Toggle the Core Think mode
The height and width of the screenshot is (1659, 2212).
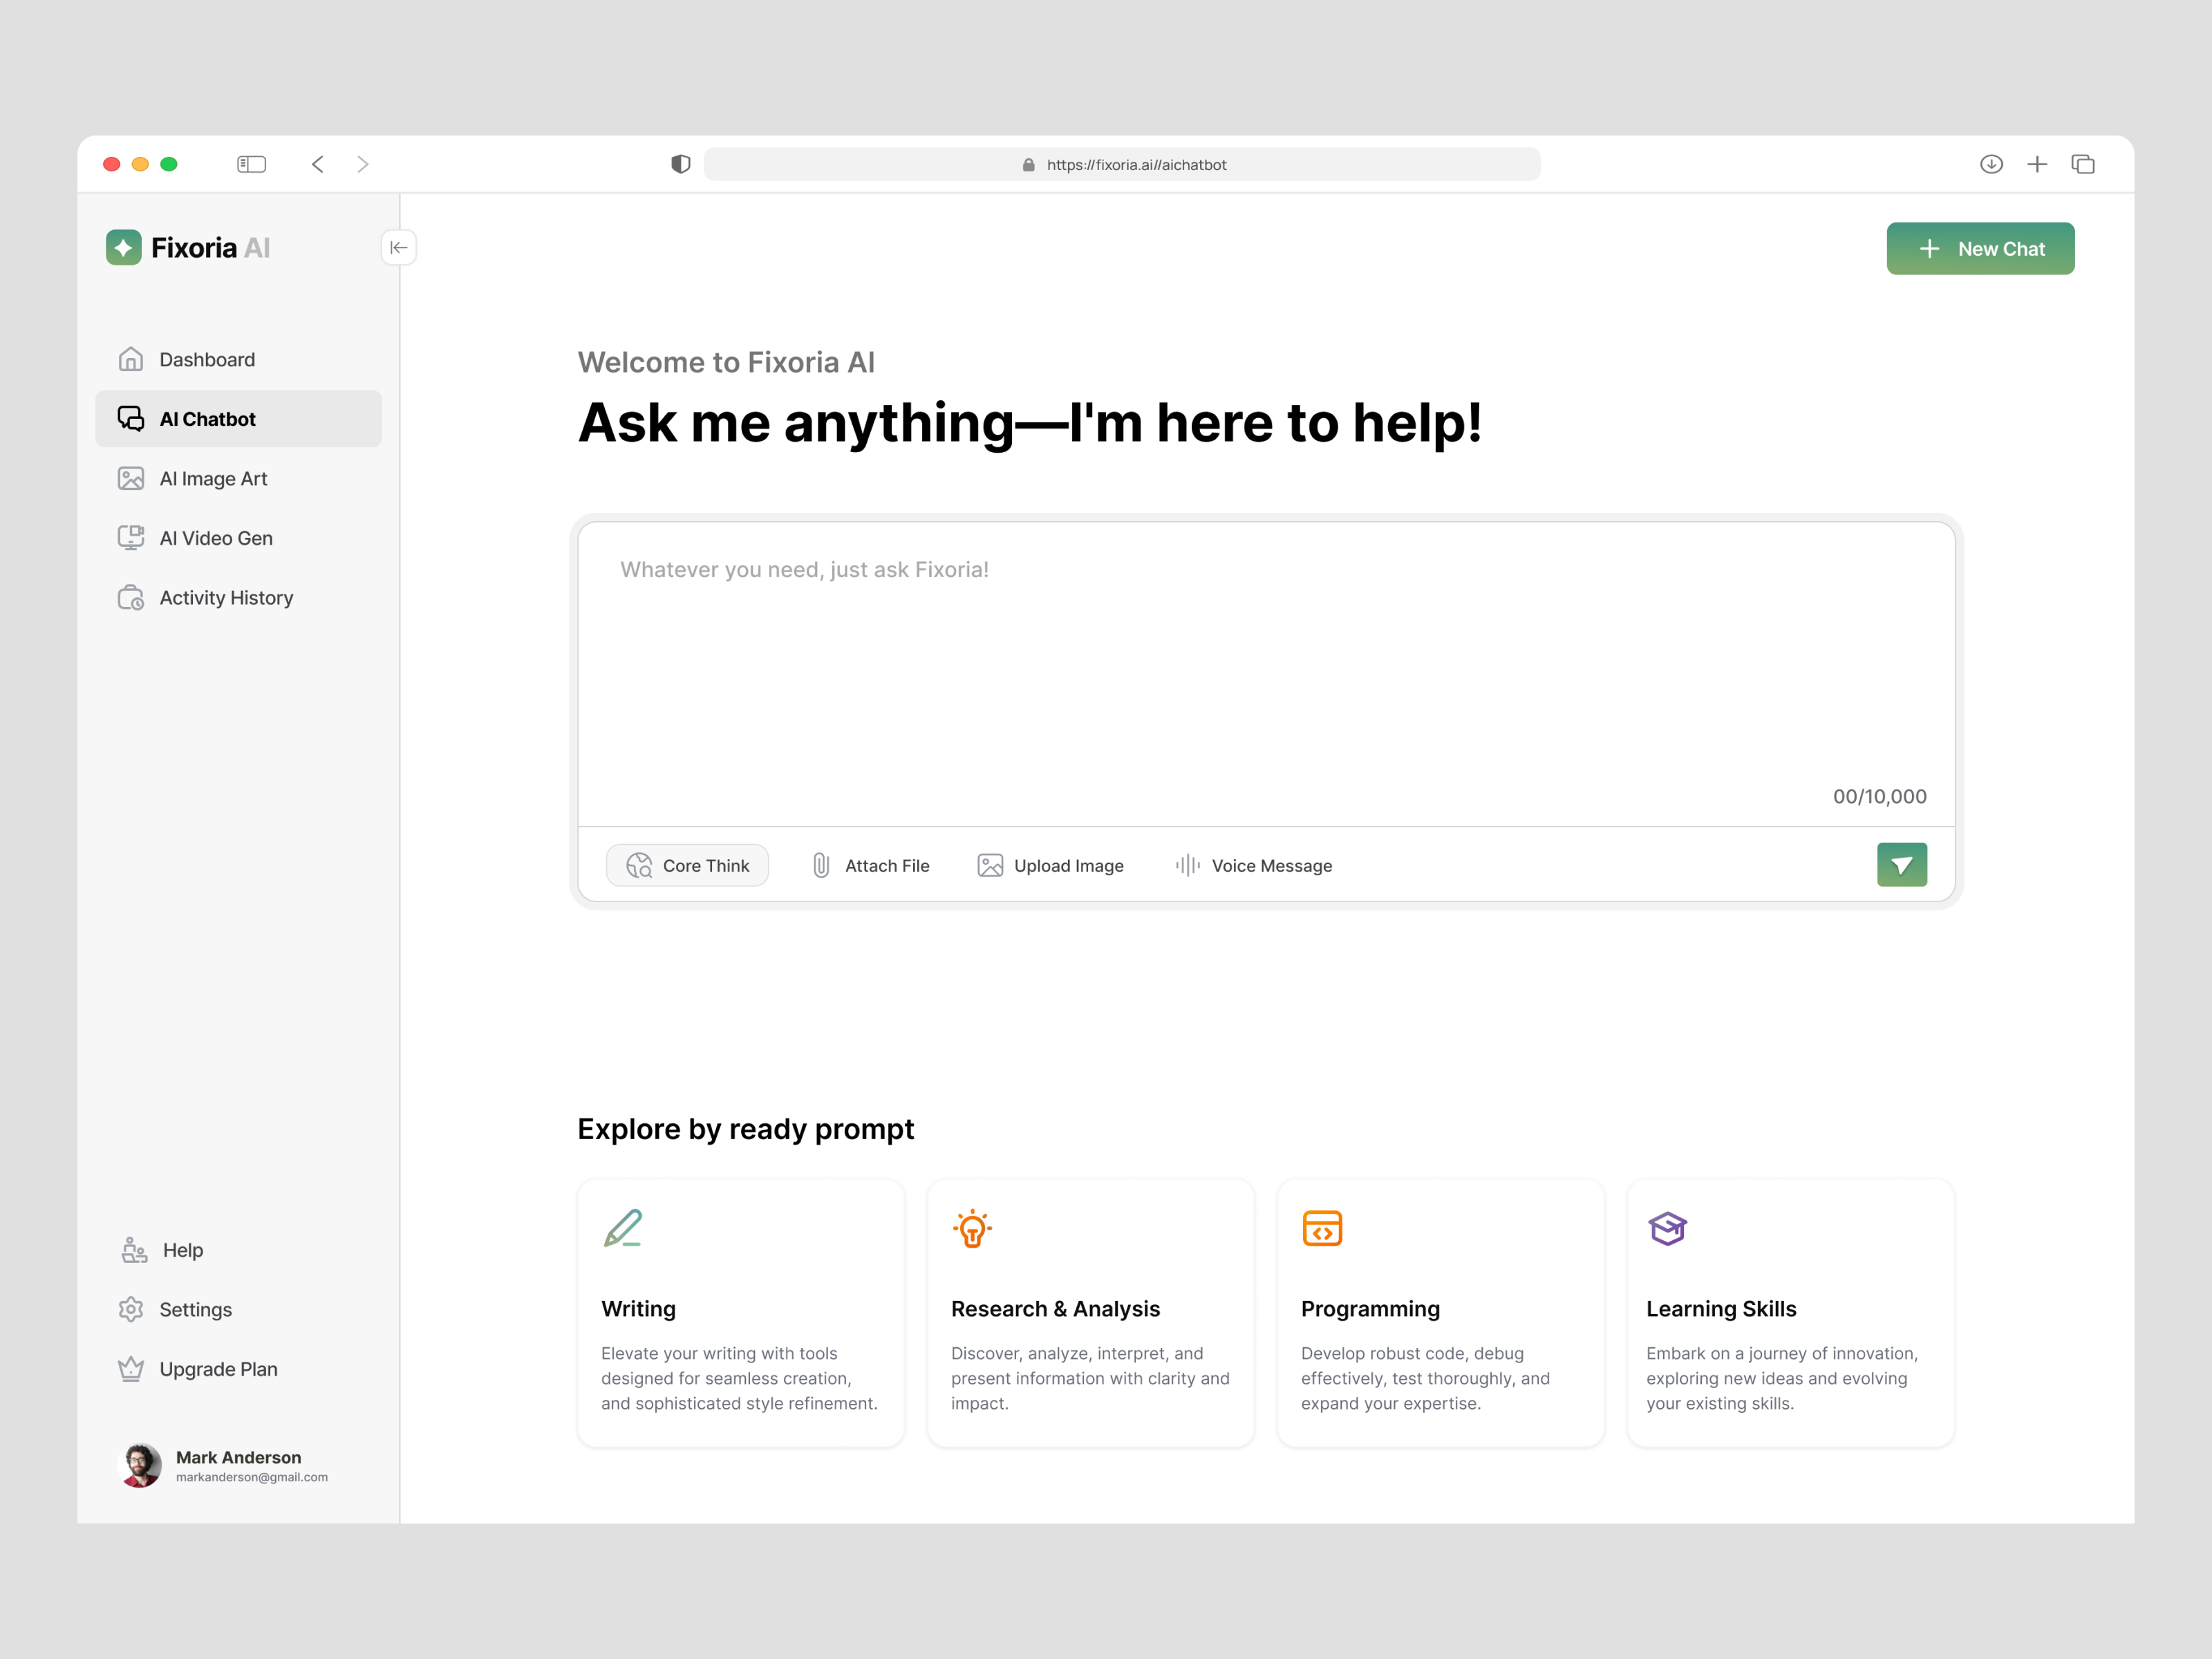click(688, 866)
